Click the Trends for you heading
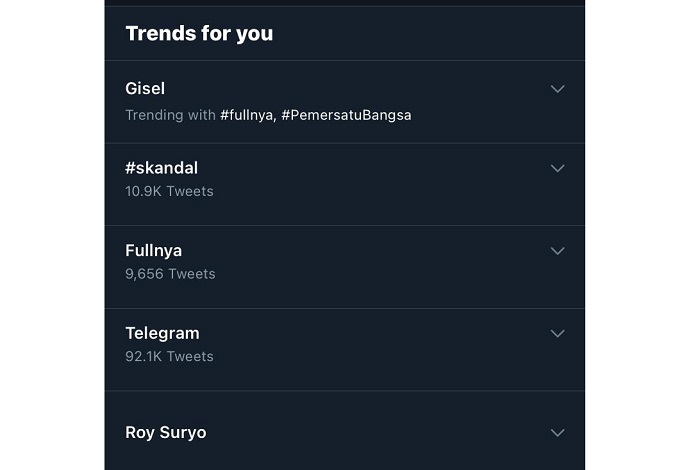The width and height of the screenshot is (700, 470). (199, 33)
